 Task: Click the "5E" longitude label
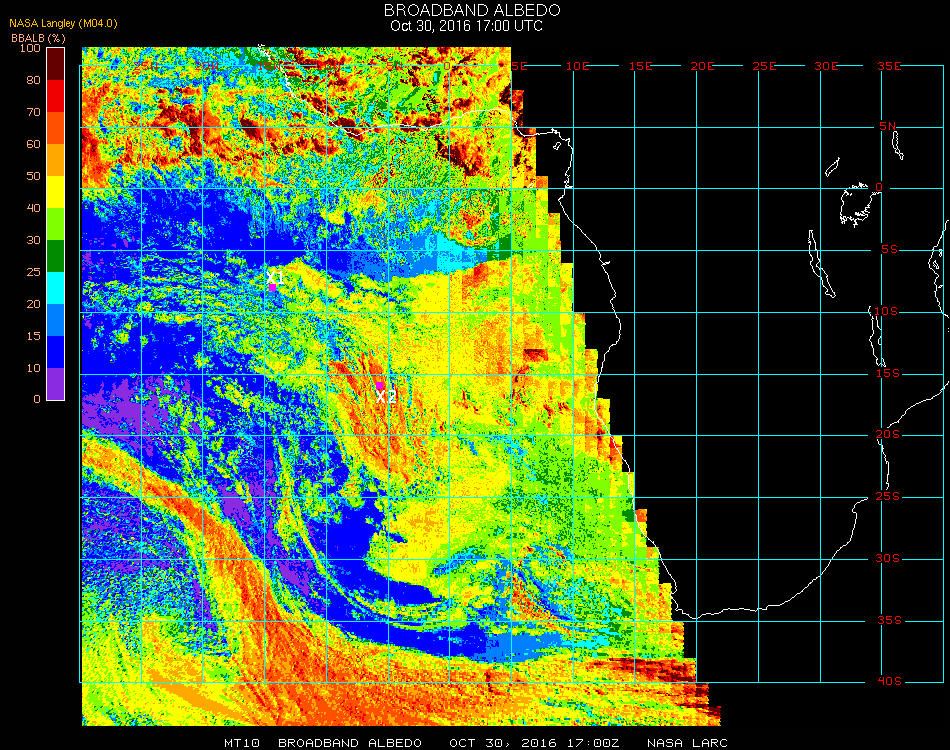pos(520,66)
